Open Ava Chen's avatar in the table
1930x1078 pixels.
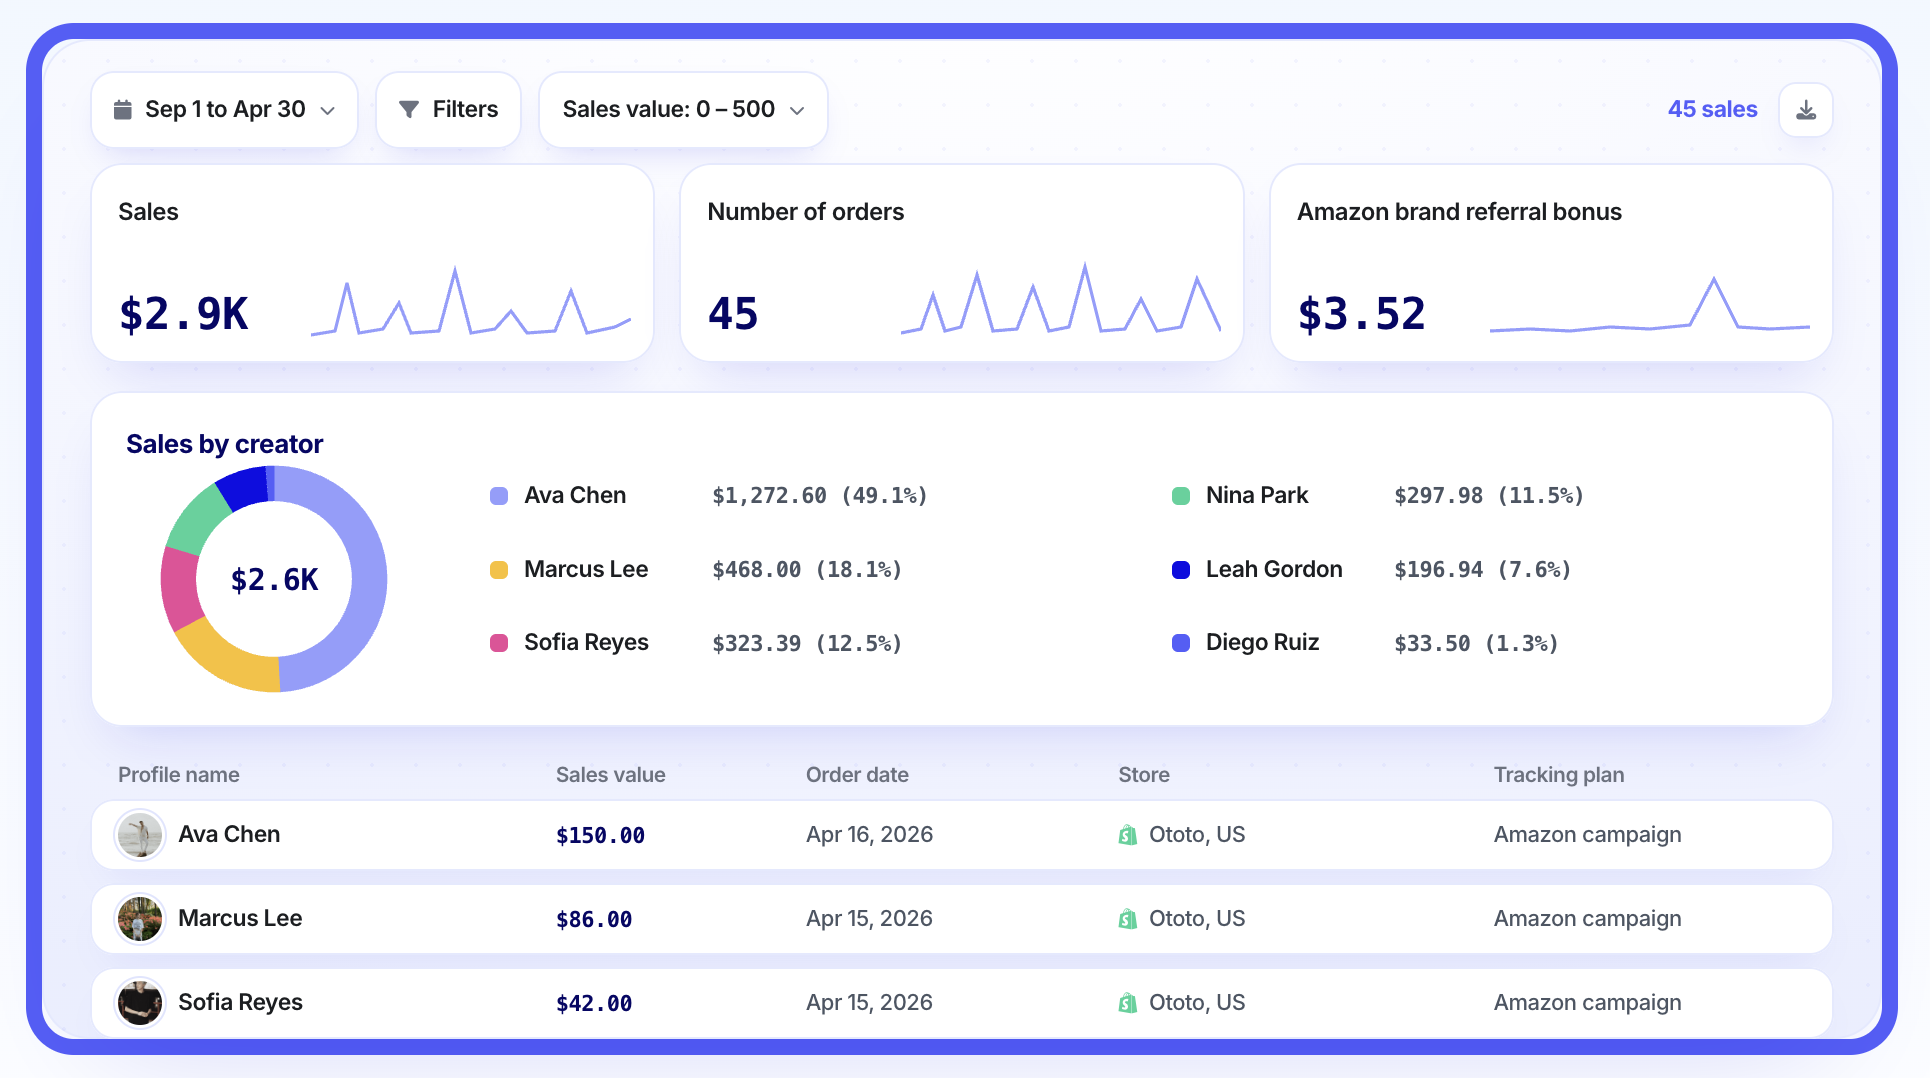pyautogui.click(x=140, y=835)
